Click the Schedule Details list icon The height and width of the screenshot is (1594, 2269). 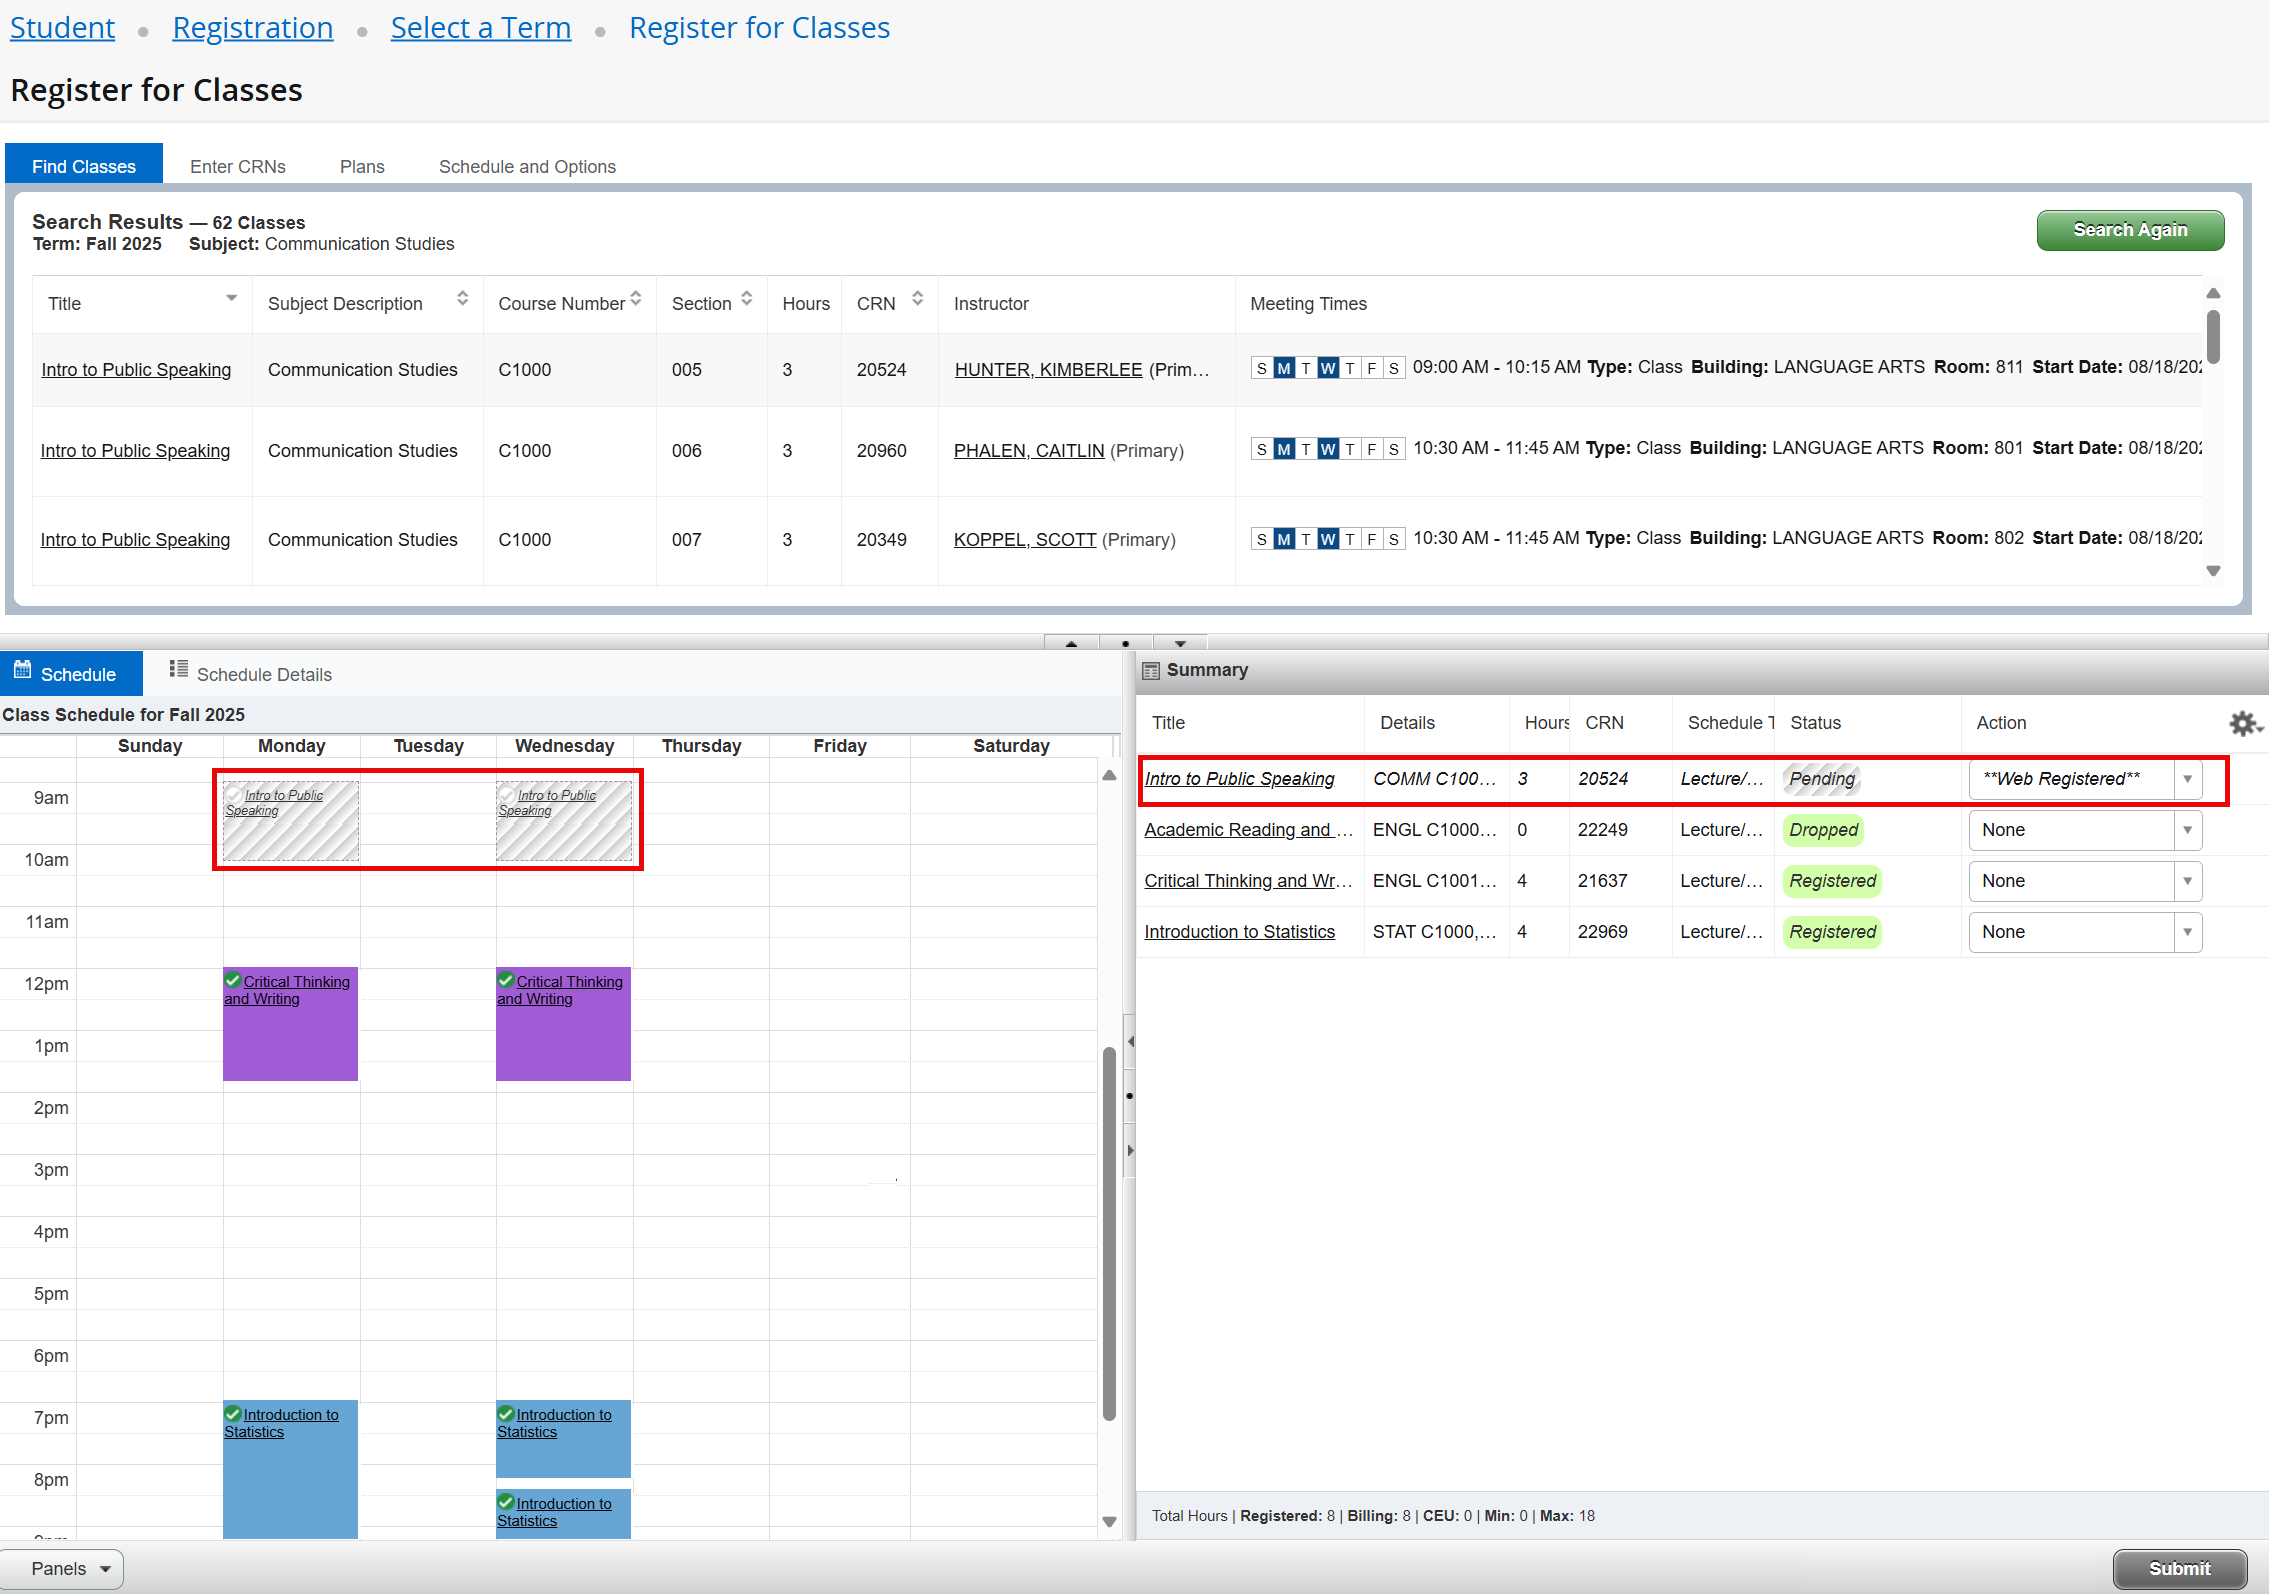click(x=179, y=669)
